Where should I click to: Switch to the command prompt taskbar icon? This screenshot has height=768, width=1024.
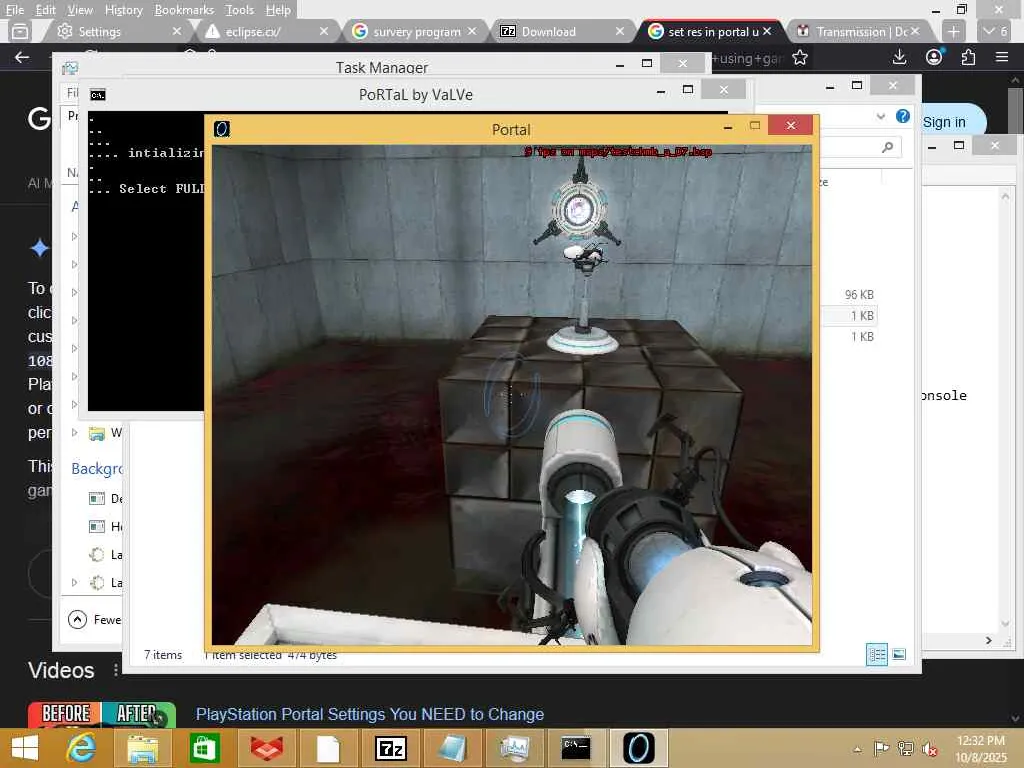(x=576, y=748)
